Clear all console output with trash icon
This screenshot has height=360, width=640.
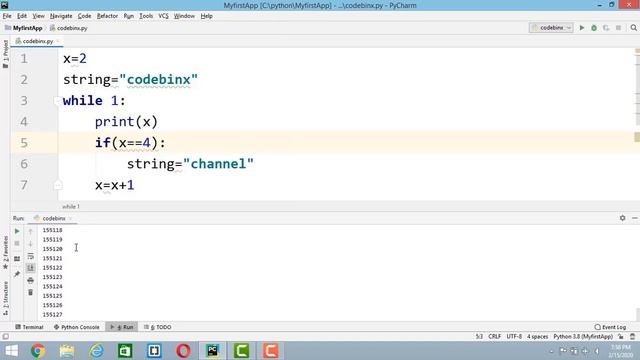(x=30, y=292)
